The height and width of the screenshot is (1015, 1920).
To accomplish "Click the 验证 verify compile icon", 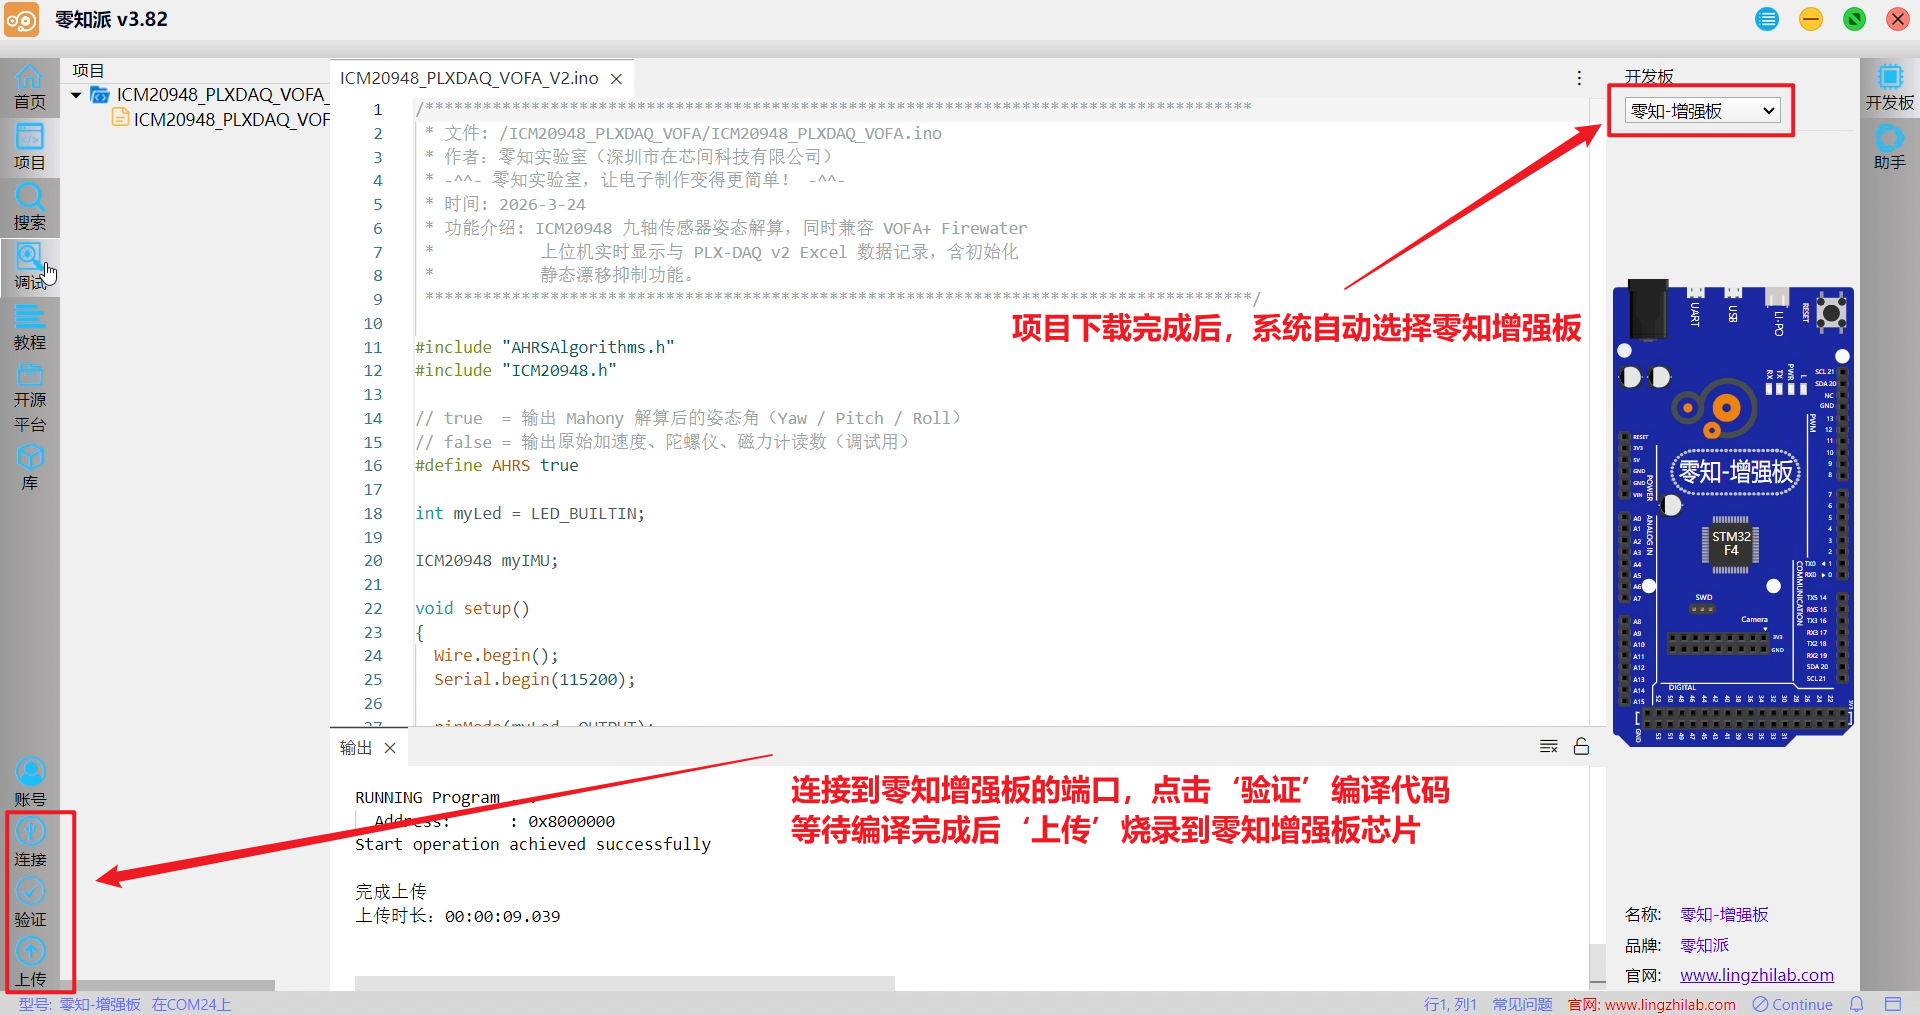I will (30, 902).
